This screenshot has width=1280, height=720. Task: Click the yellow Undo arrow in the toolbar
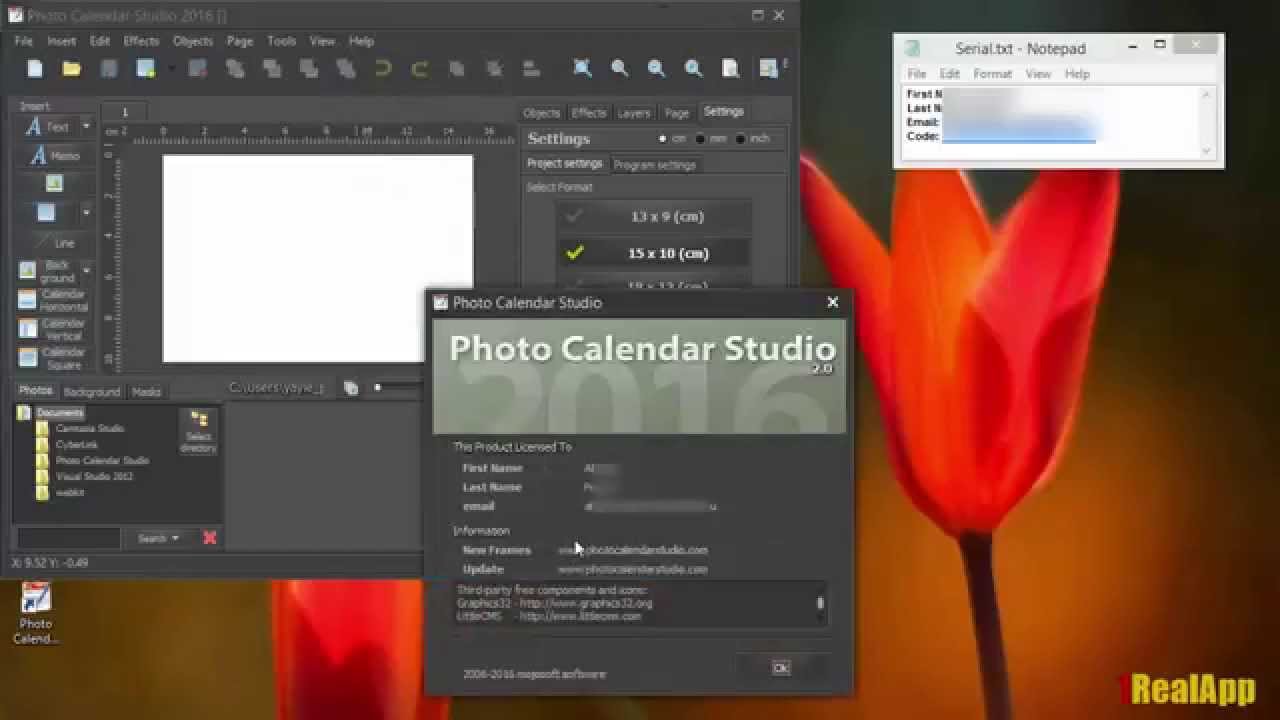(x=382, y=69)
